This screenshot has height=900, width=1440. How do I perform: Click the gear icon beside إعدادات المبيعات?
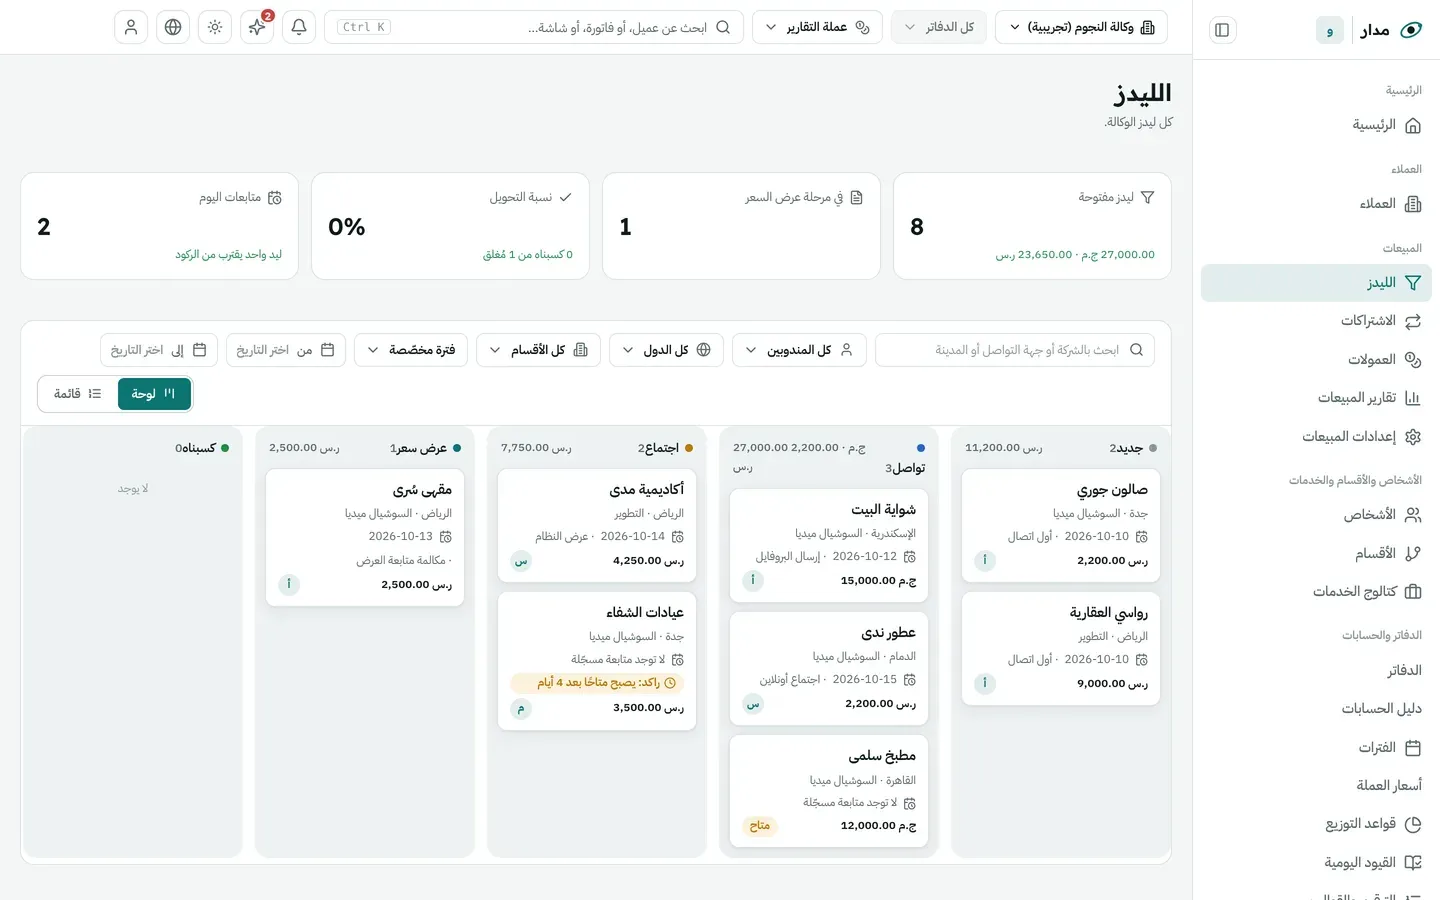(1413, 437)
